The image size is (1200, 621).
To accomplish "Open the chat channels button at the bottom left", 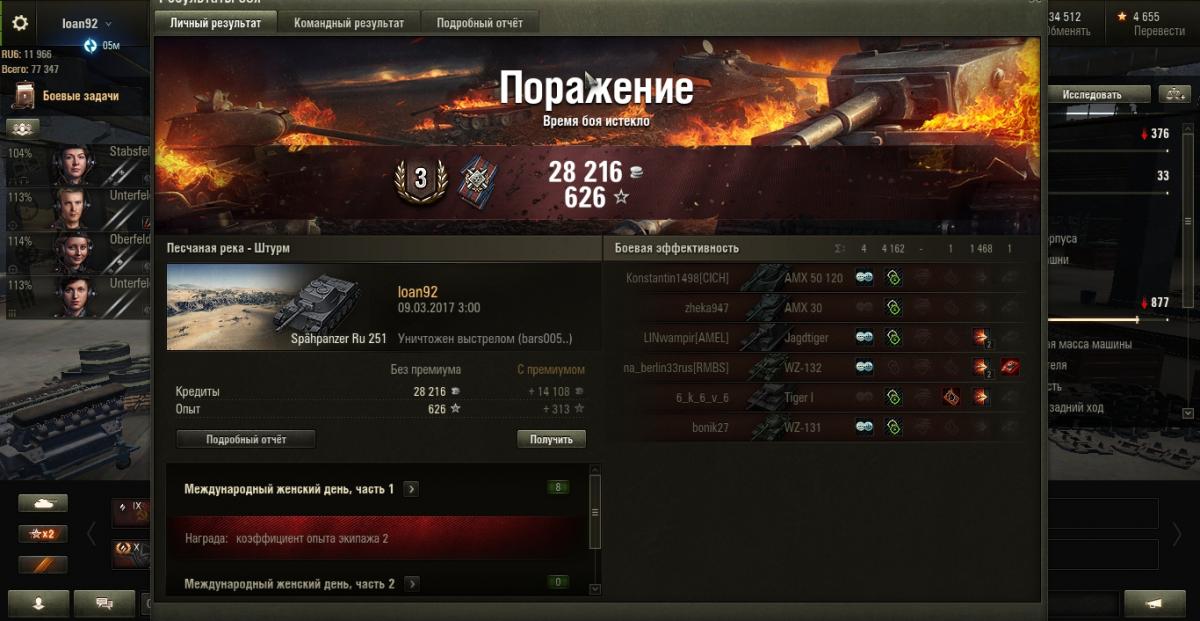I will (102, 603).
